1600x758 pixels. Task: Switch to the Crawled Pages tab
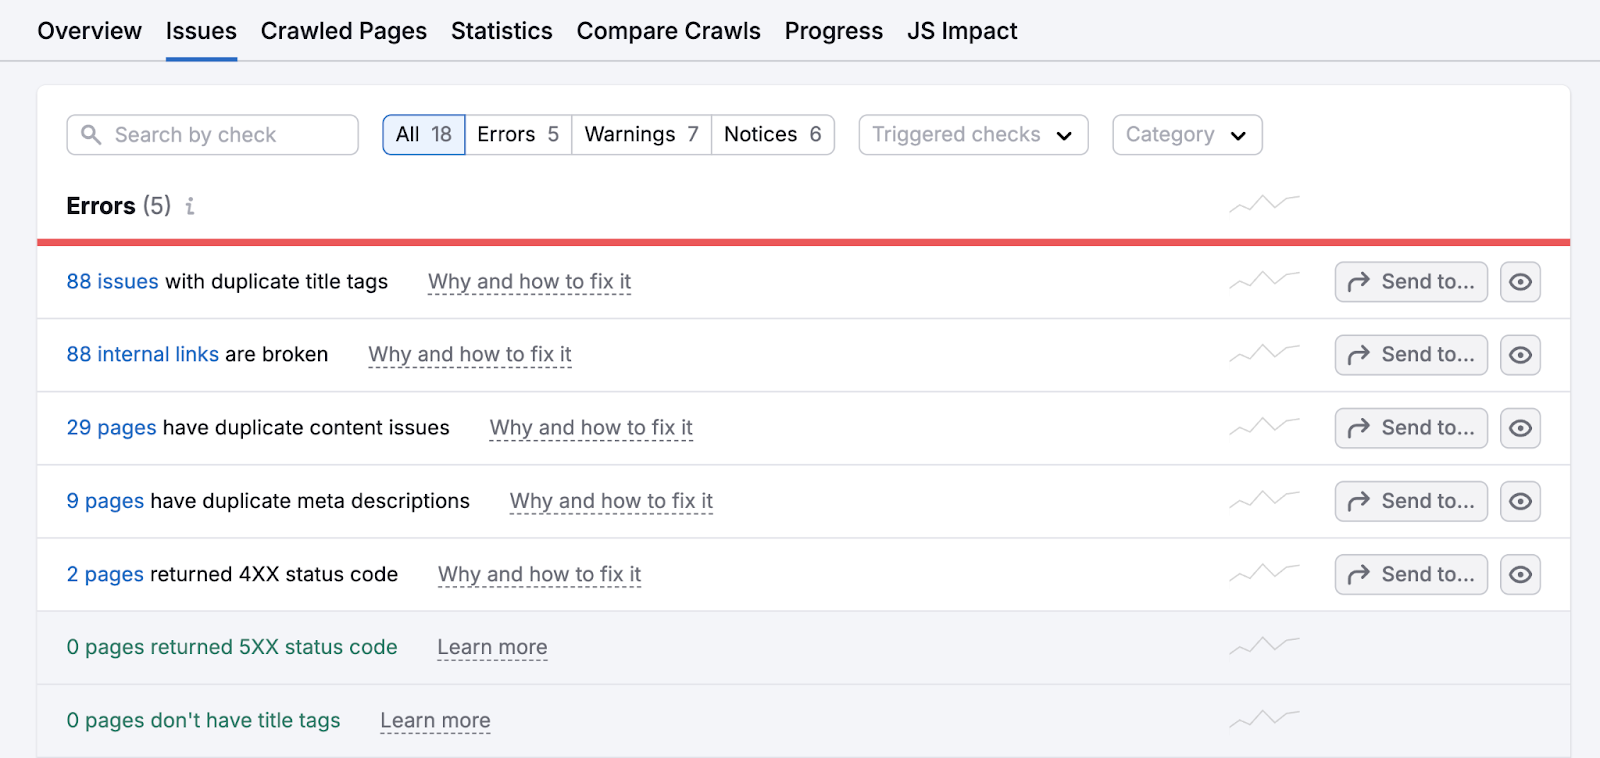point(343,31)
